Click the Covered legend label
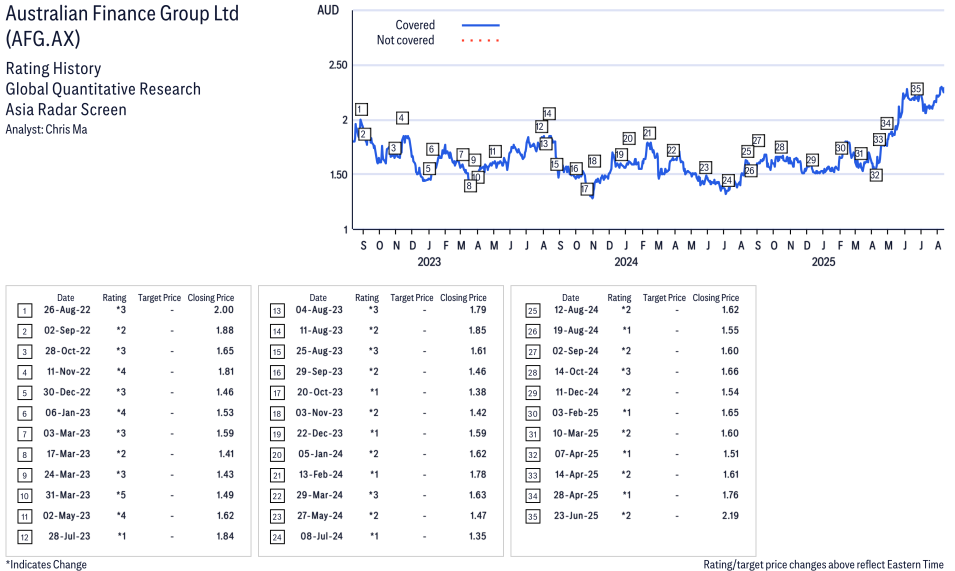 [x=415, y=25]
